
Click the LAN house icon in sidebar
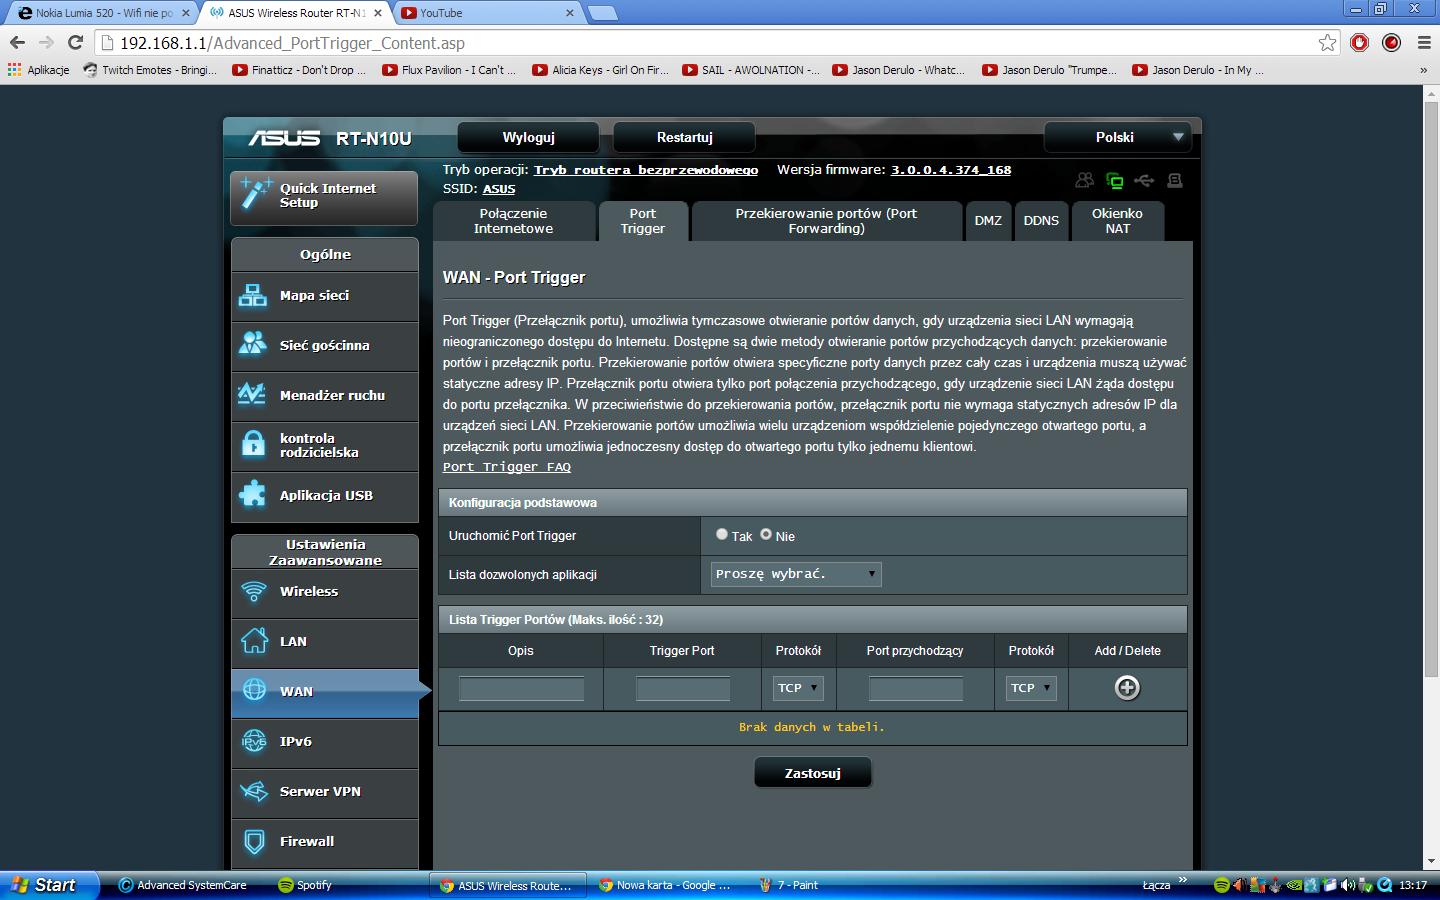tap(254, 641)
